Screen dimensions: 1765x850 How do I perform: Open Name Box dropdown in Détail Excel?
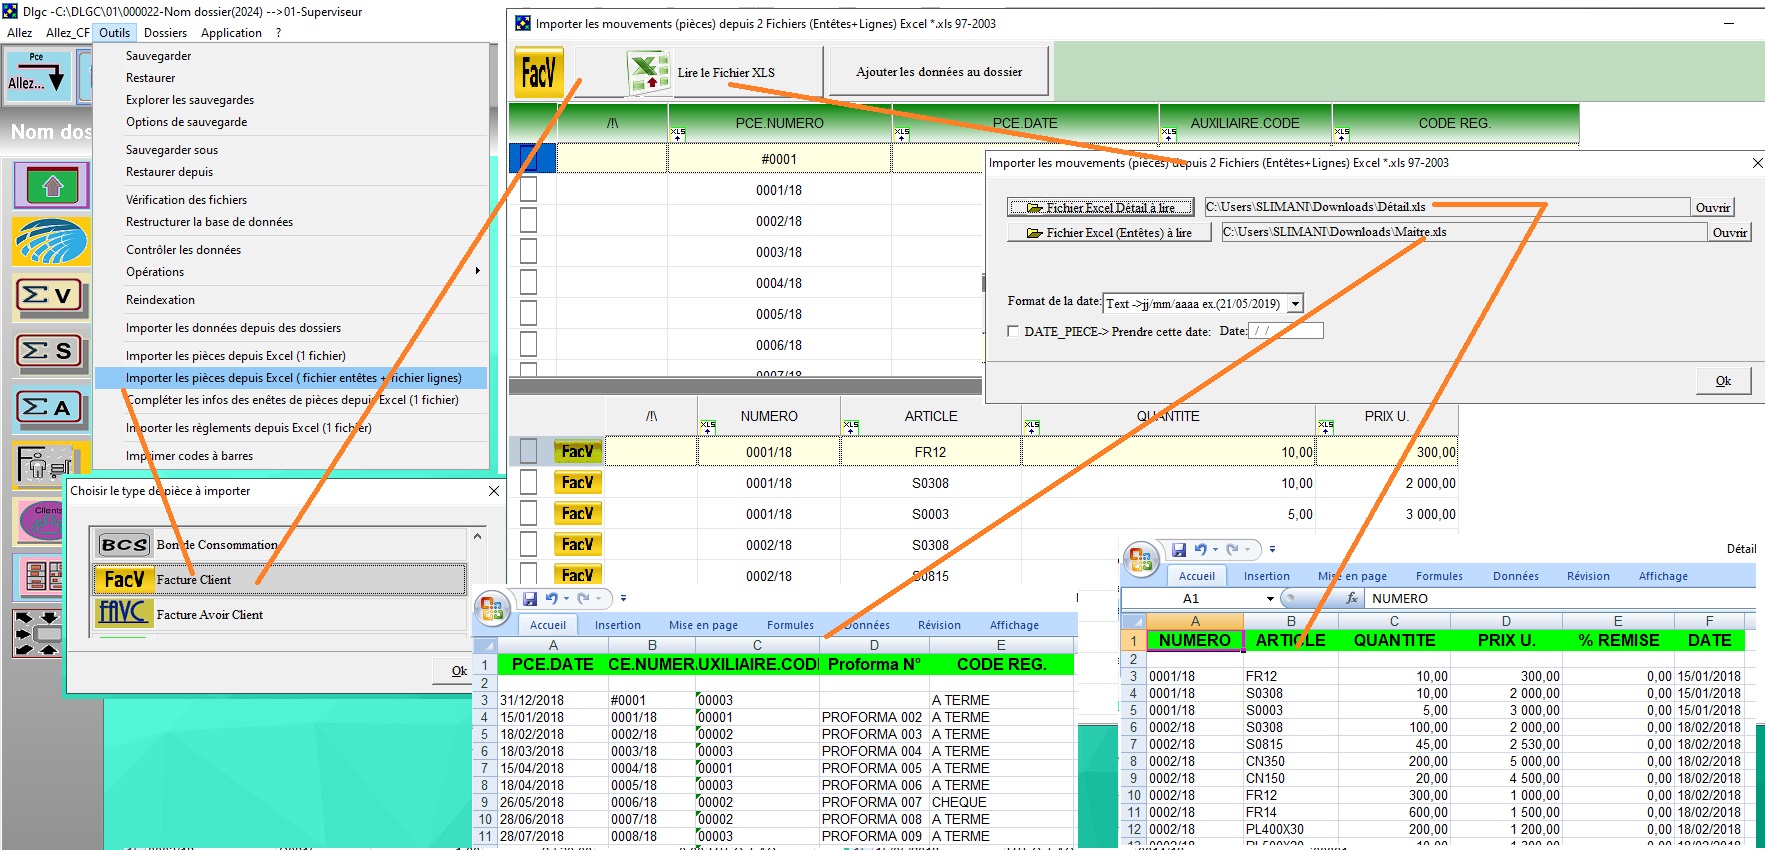1270,599
